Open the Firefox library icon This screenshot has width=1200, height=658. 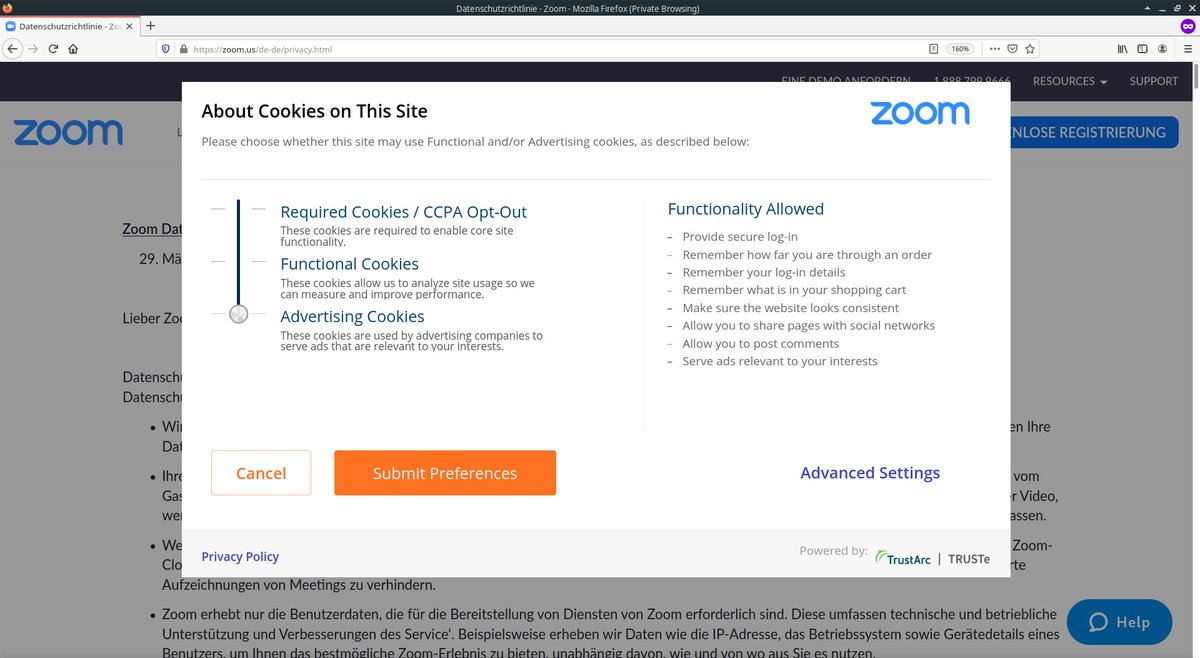tap(1123, 48)
